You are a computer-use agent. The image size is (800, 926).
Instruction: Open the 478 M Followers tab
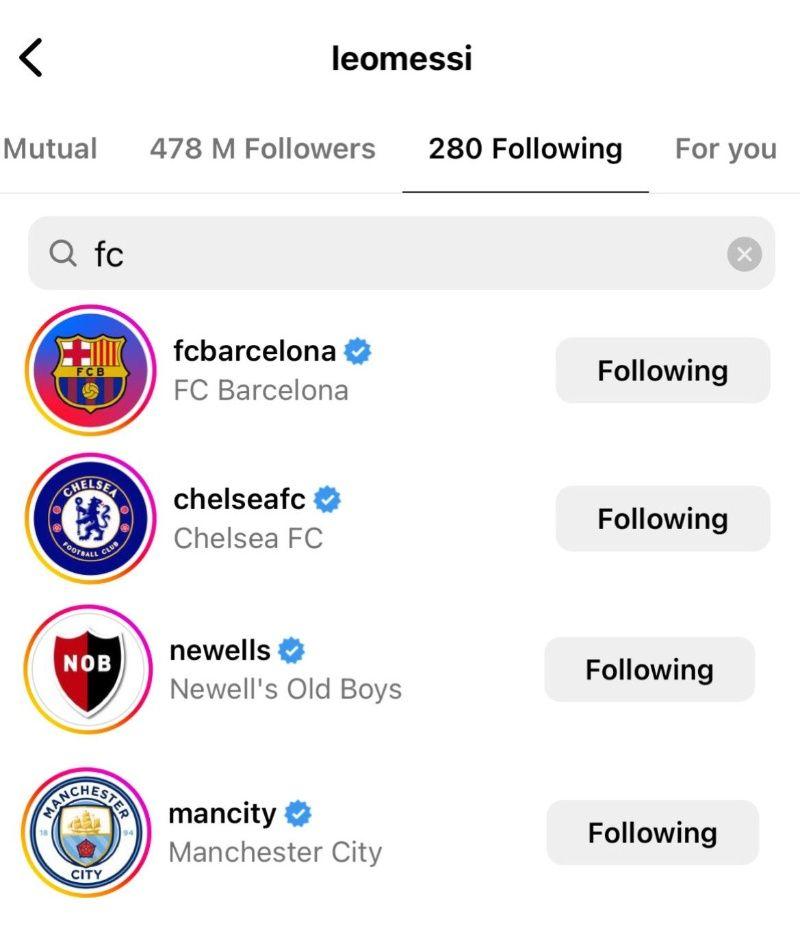pos(262,149)
